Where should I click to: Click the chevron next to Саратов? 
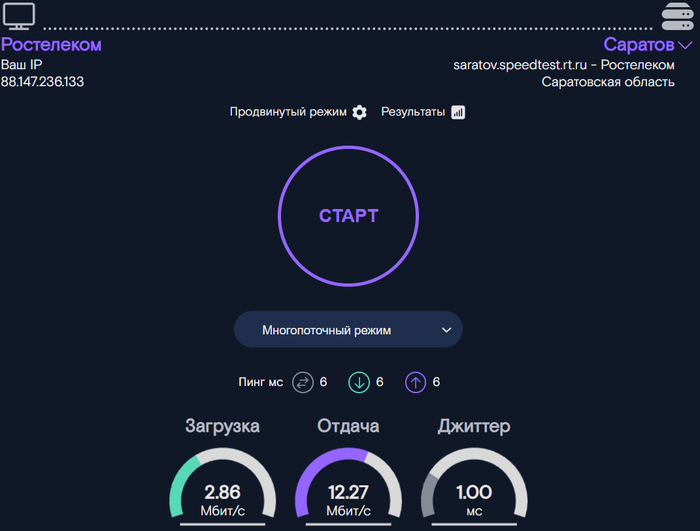click(x=685, y=46)
